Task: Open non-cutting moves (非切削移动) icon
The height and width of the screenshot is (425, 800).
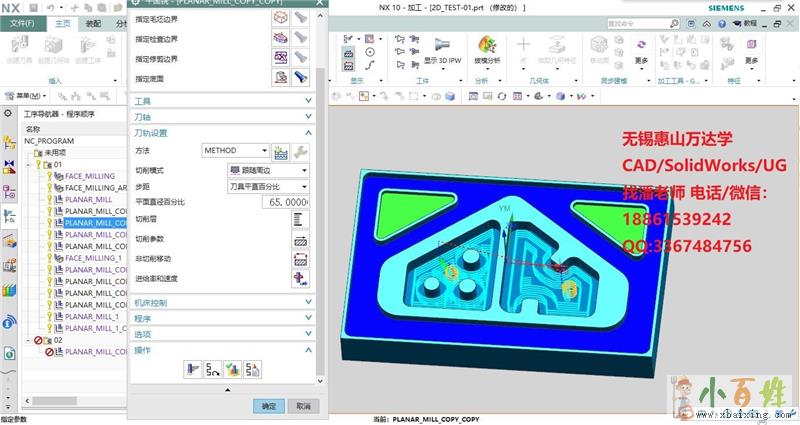Action: tap(299, 259)
